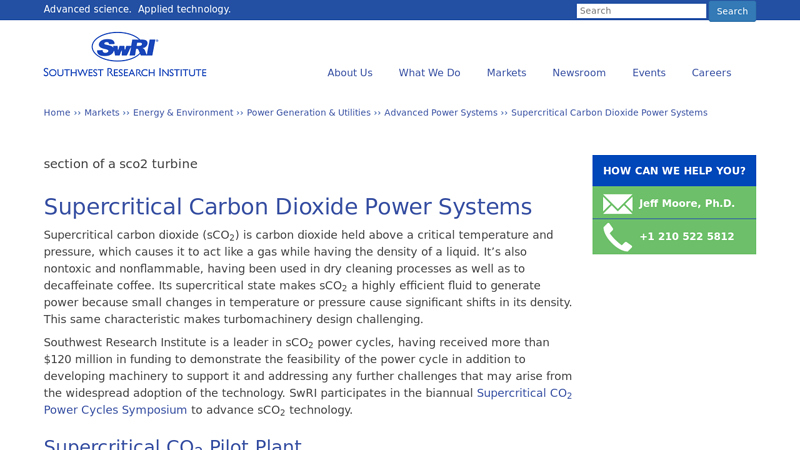Call +1 210 522 5812 number
Screen dimensions: 800x450
pos(687,237)
